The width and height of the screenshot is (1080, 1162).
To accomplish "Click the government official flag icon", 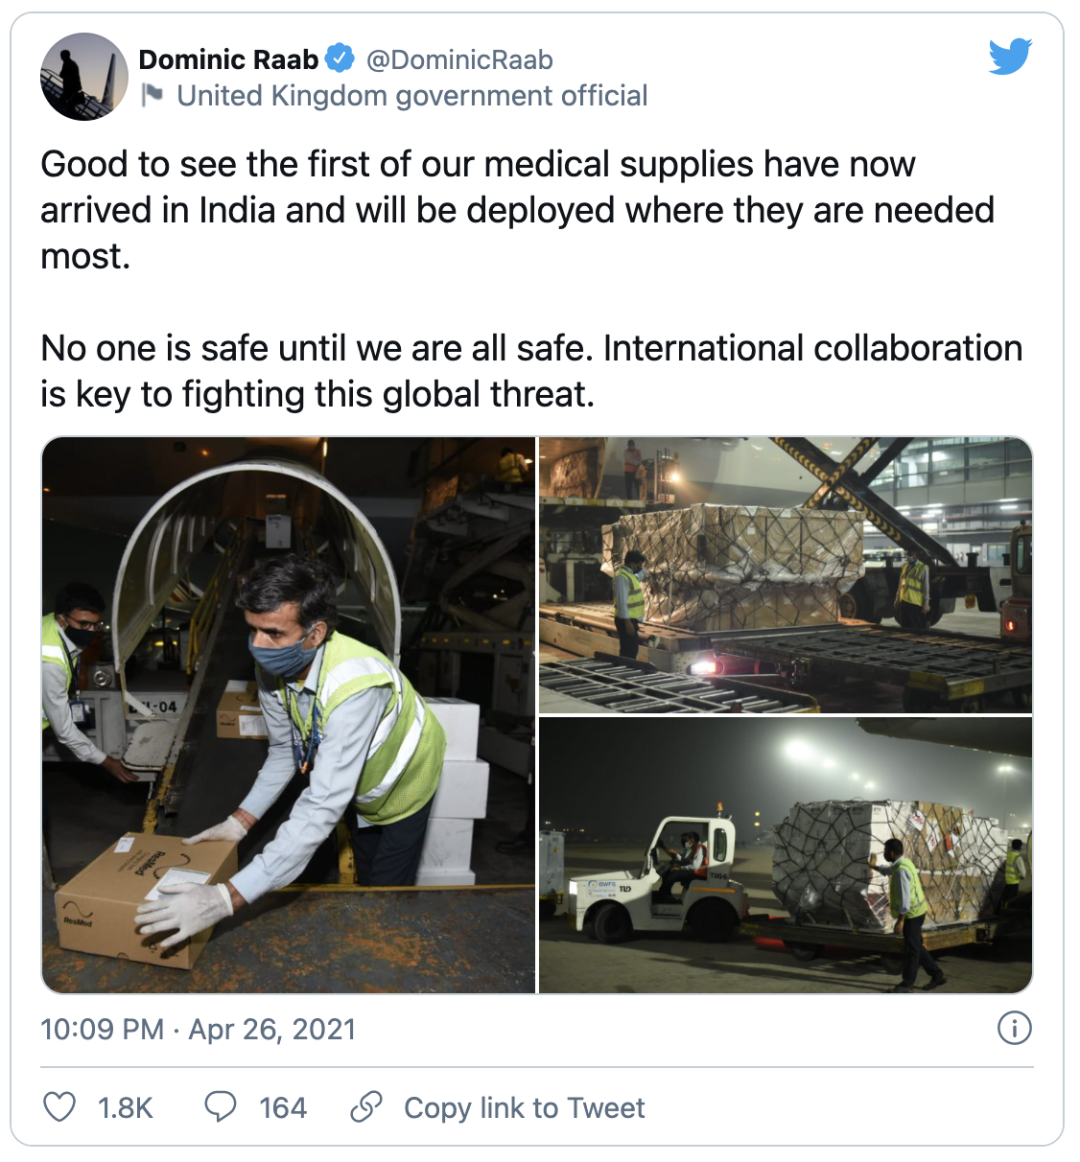I will click(x=153, y=96).
